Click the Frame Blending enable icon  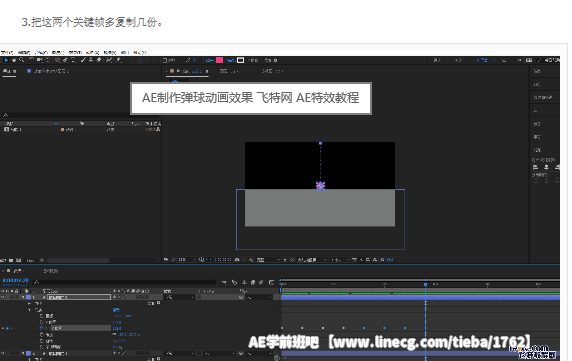pos(253,282)
